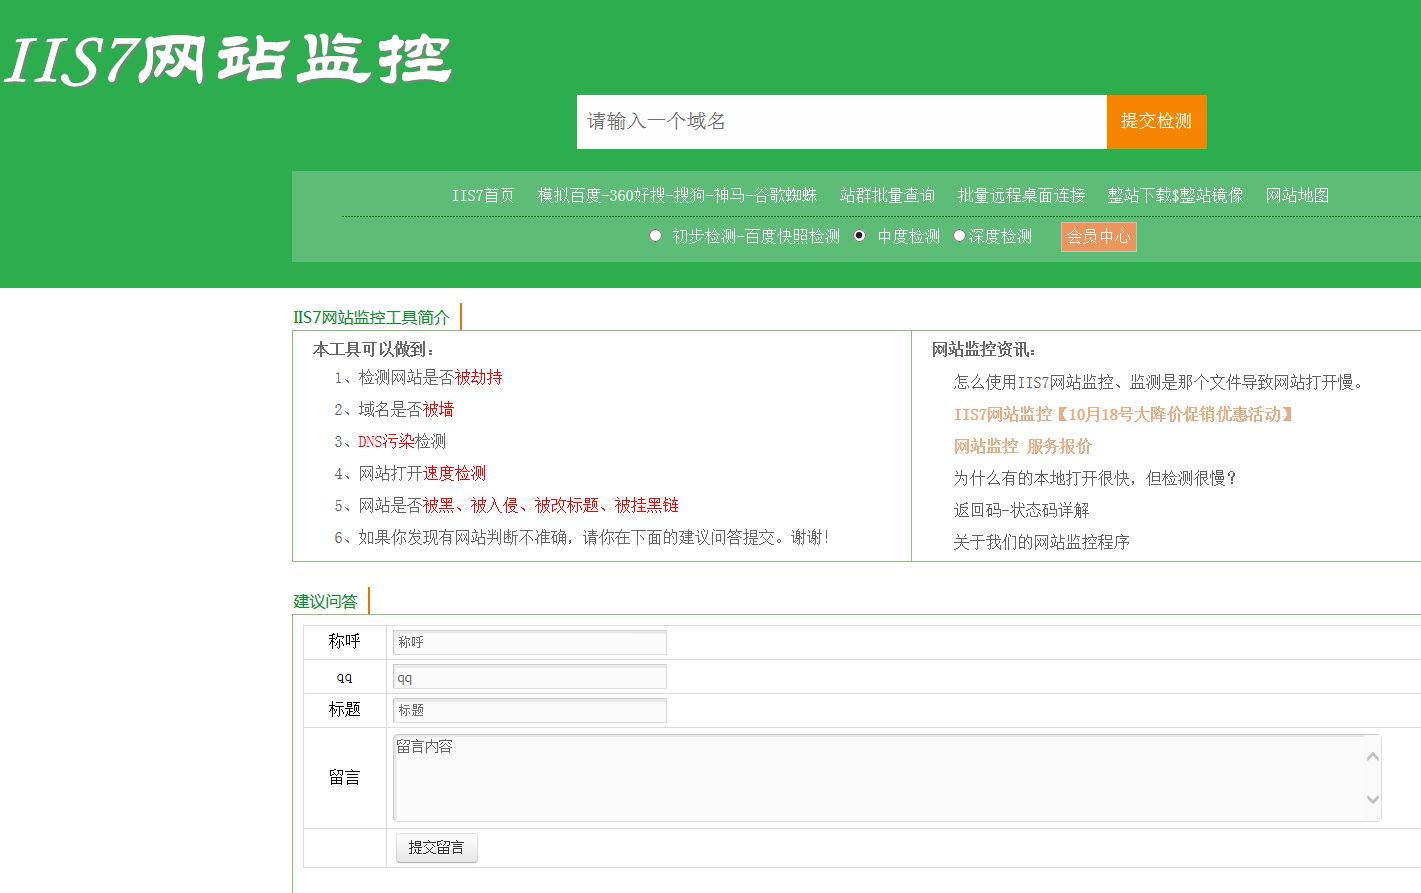The image size is (1421, 893).
Task: Open the 关于我们的网站监控程序 link
Action: 1041,542
